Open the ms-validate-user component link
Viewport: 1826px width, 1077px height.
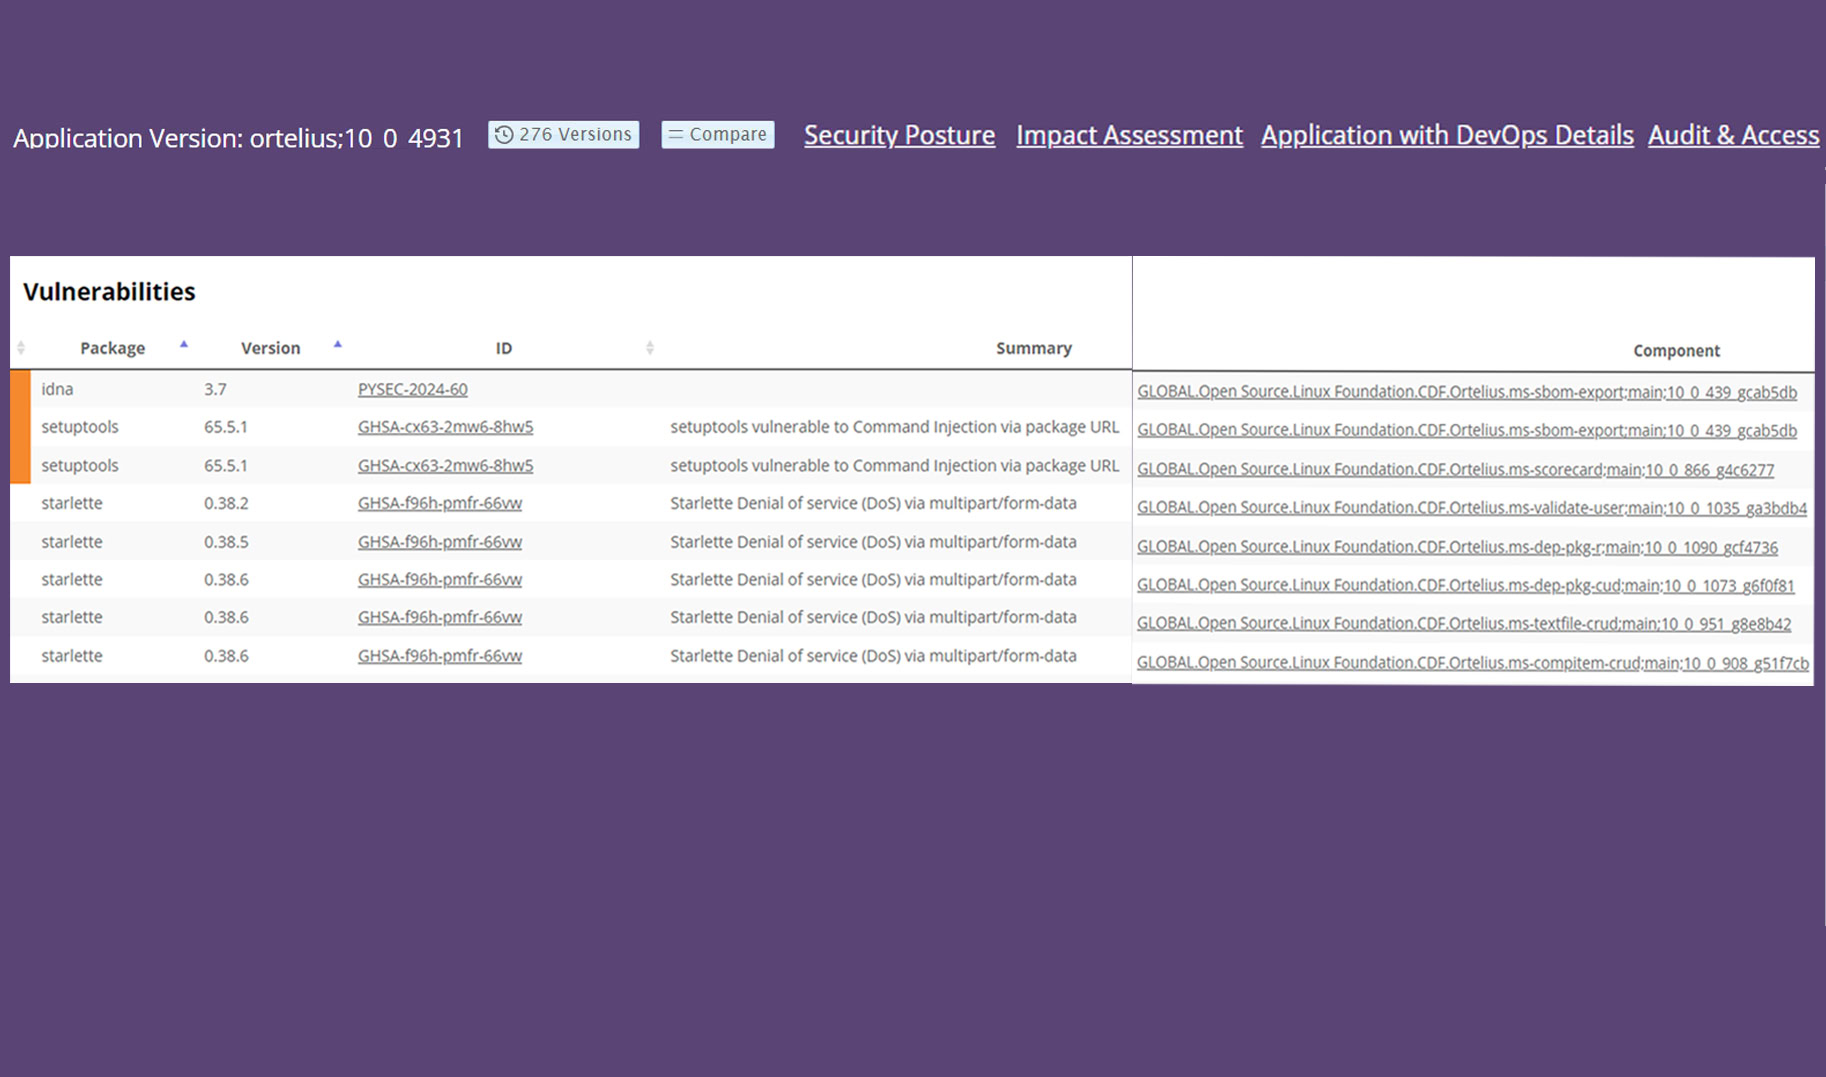(x=1471, y=508)
